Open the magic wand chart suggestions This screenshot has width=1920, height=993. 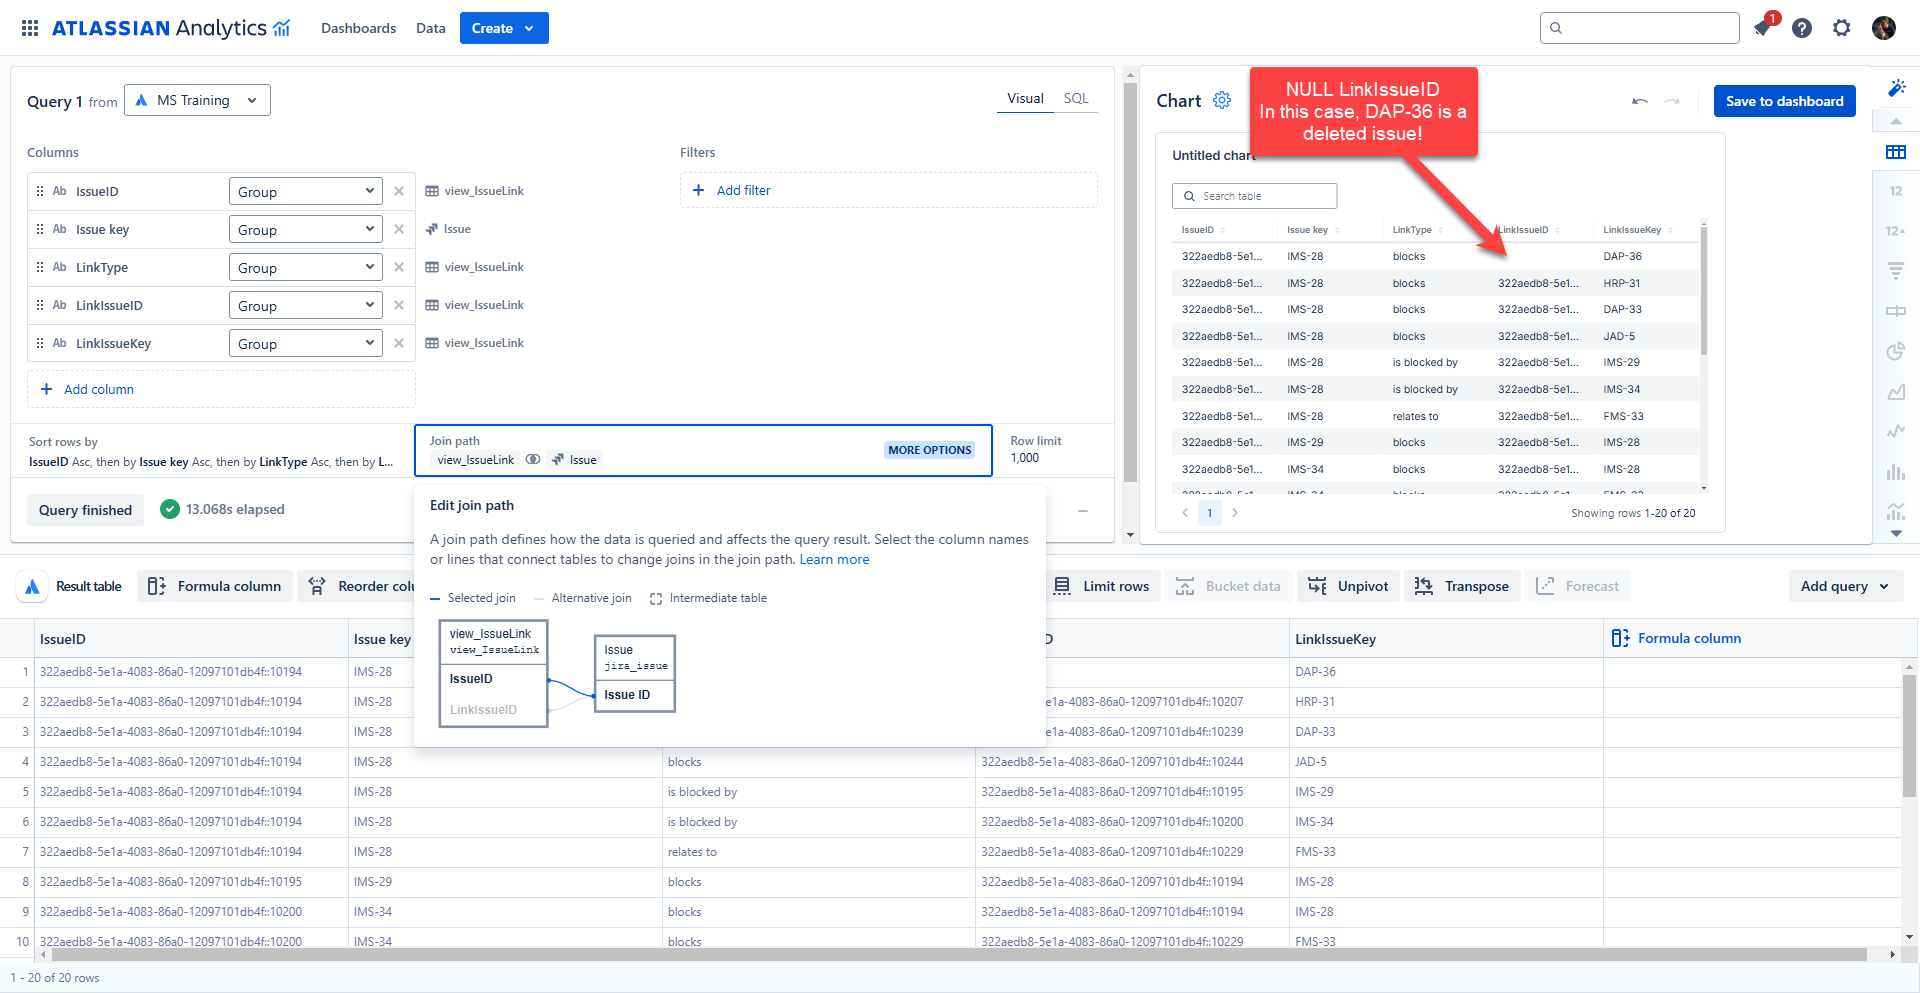click(1896, 88)
